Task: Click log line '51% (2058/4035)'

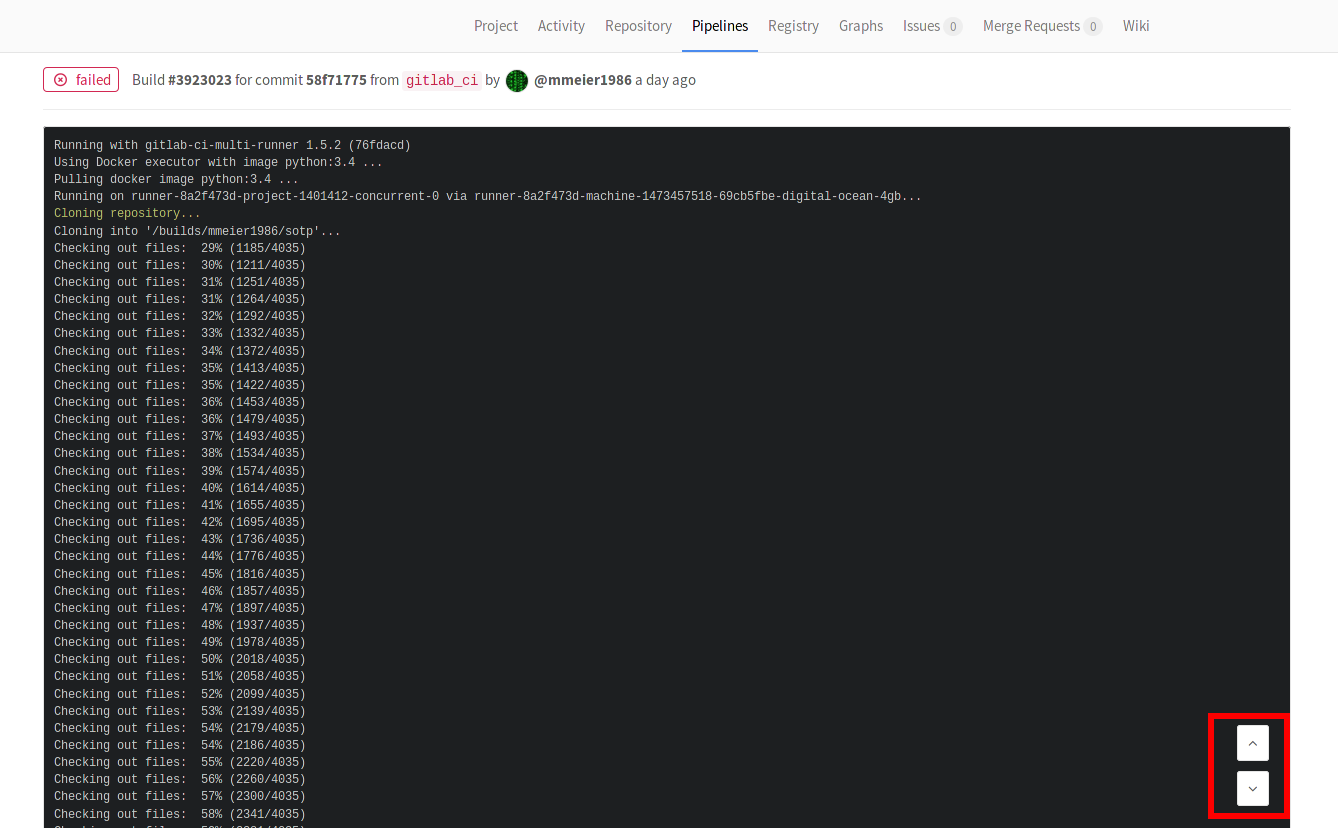Action: [180, 676]
